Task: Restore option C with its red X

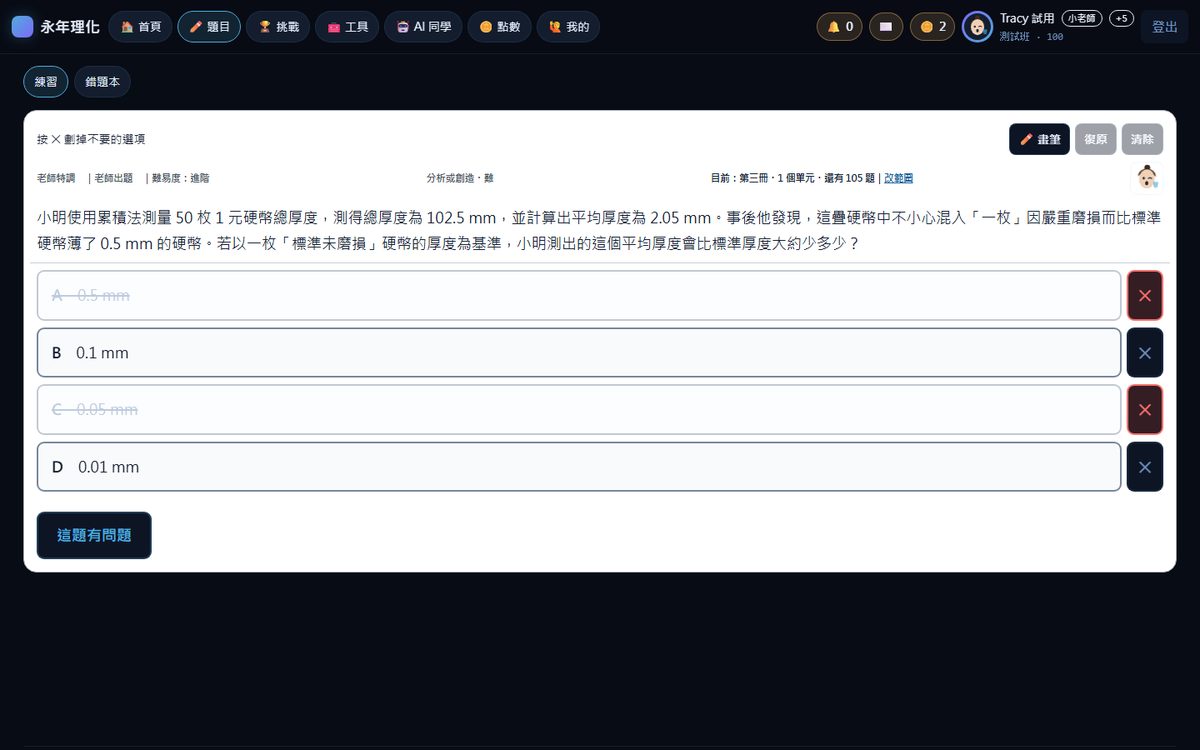Action: pyautogui.click(x=1145, y=410)
